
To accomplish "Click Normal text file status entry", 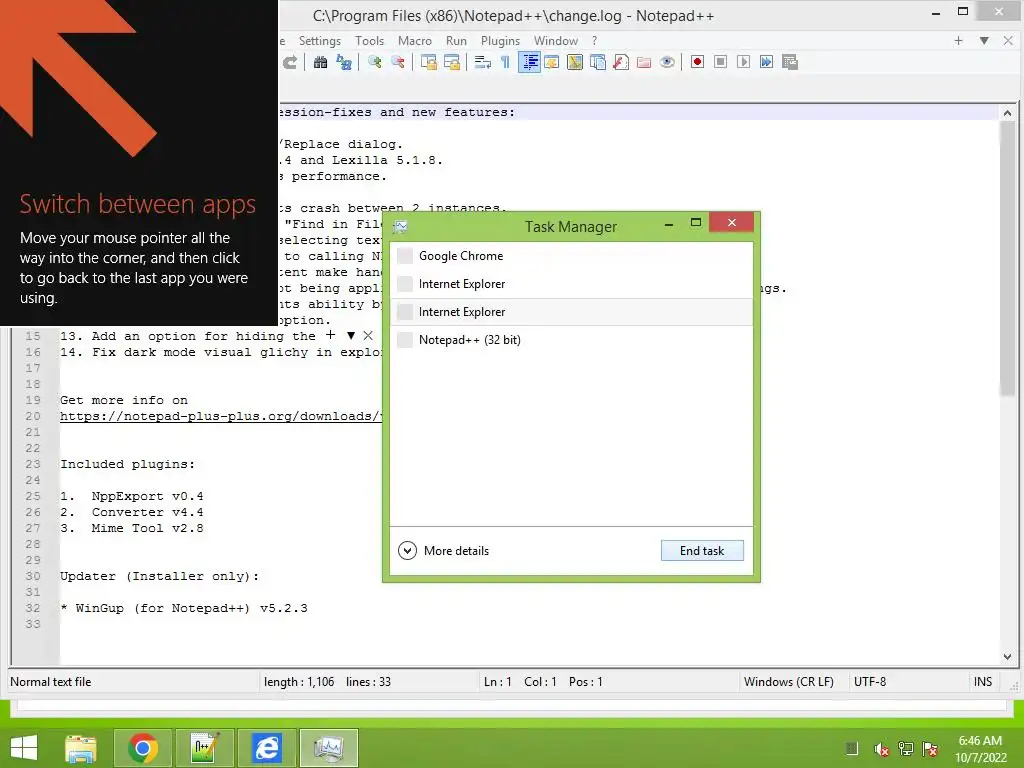I will [x=51, y=682].
